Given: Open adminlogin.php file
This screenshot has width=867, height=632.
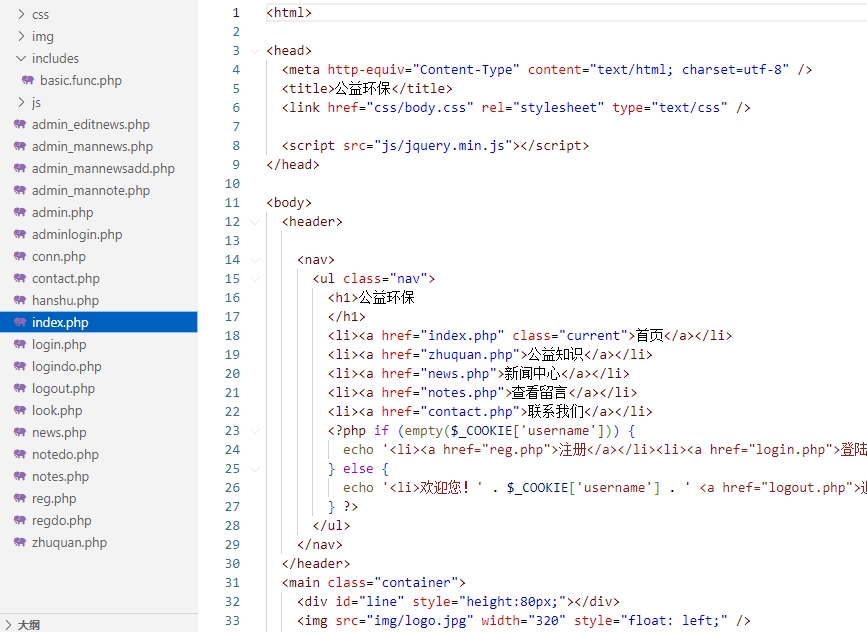Looking at the screenshot, I should pos(77,234).
